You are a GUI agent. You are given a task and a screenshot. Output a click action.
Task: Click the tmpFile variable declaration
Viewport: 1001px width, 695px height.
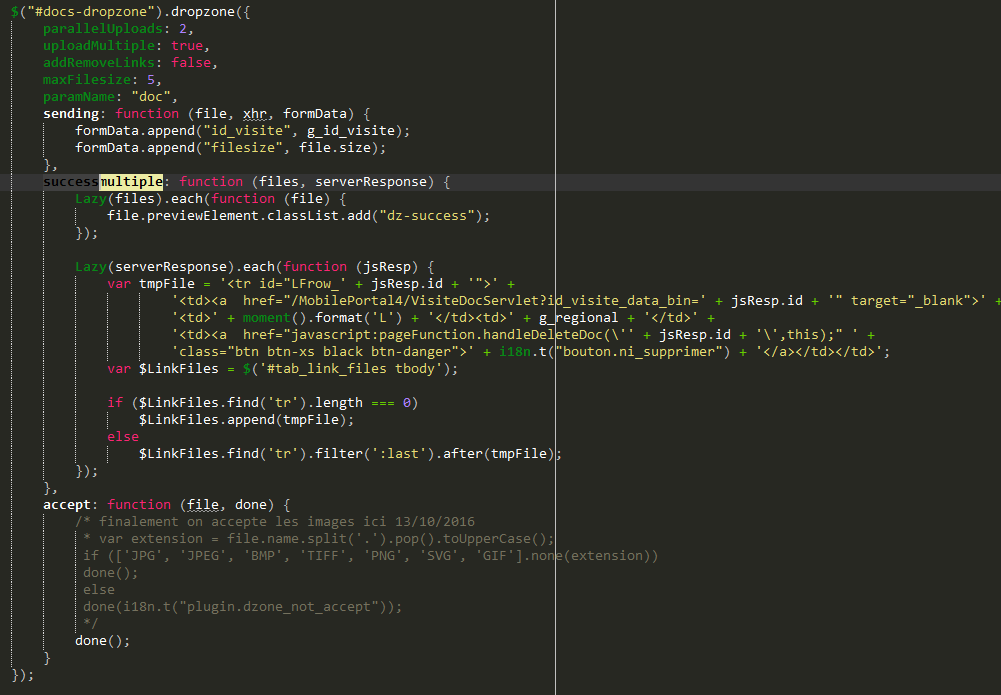tap(162, 284)
